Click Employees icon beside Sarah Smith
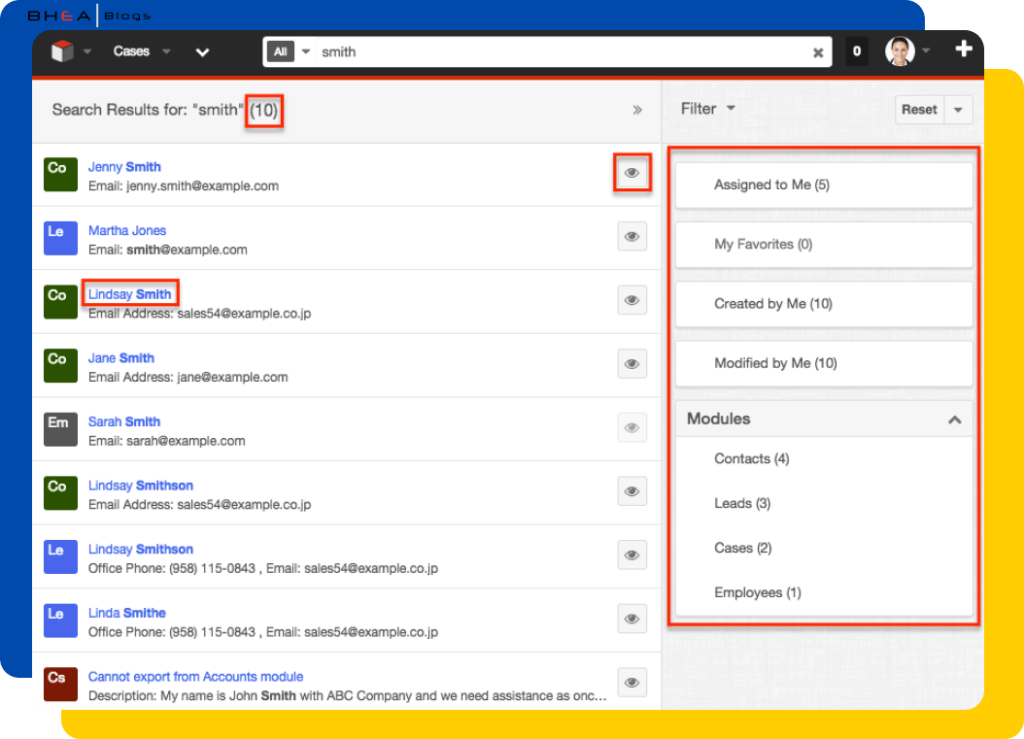Image resolution: width=1024 pixels, height=739 pixels. 60,429
